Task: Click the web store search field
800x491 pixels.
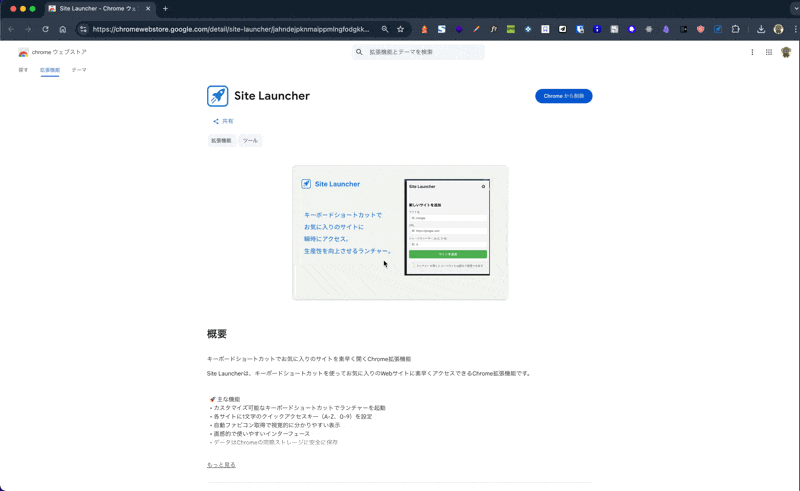Action: [x=418, y=52]
